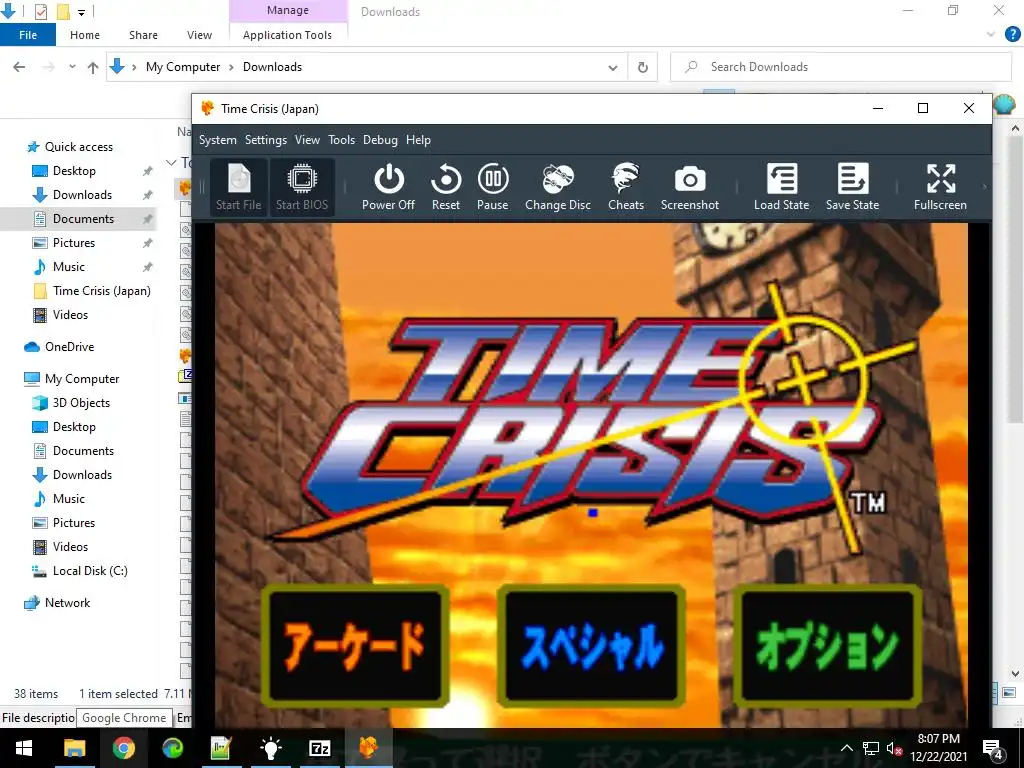Click Load State in toolbar
Screen dimensions: 1024x768
[x=781, y=187]
